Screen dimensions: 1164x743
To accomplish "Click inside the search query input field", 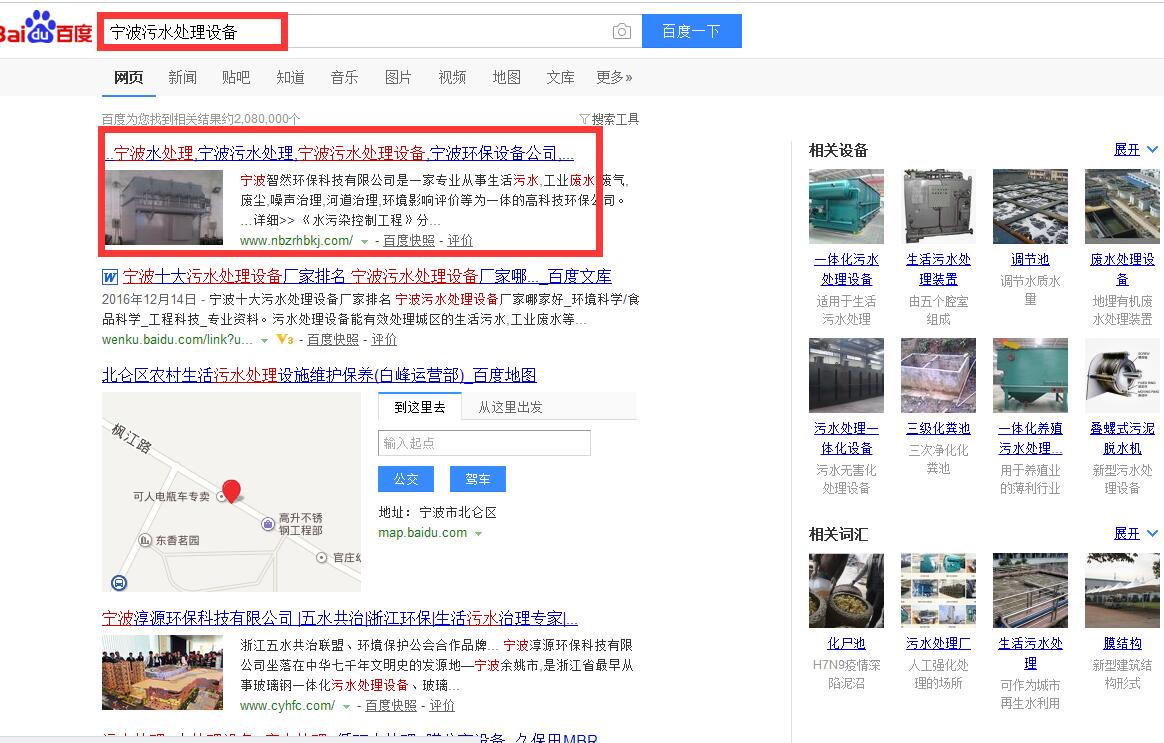I will click(x=372, y=31).
